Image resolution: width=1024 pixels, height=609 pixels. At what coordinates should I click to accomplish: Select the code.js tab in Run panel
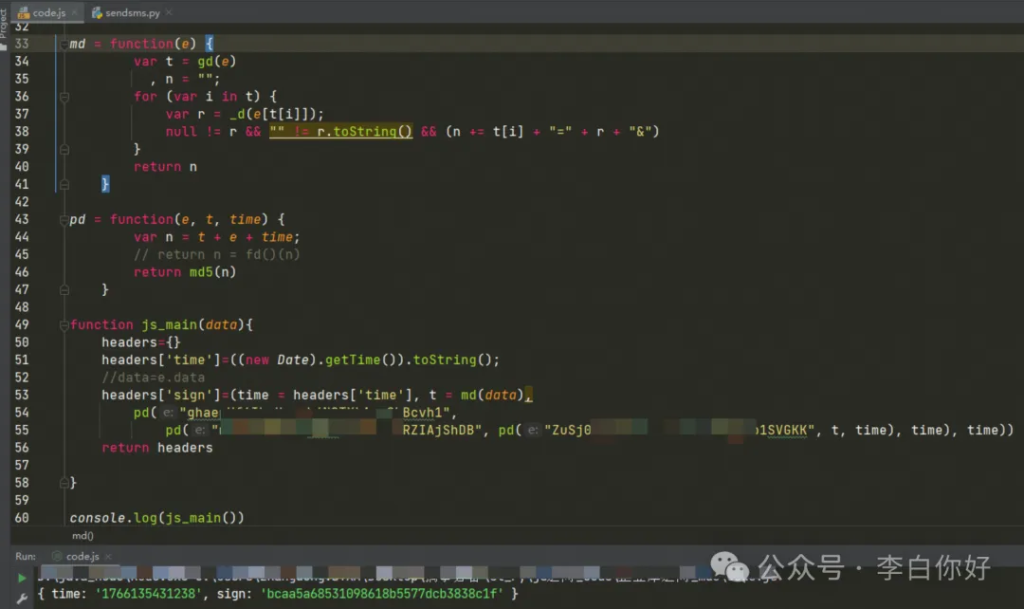(82, 556)
